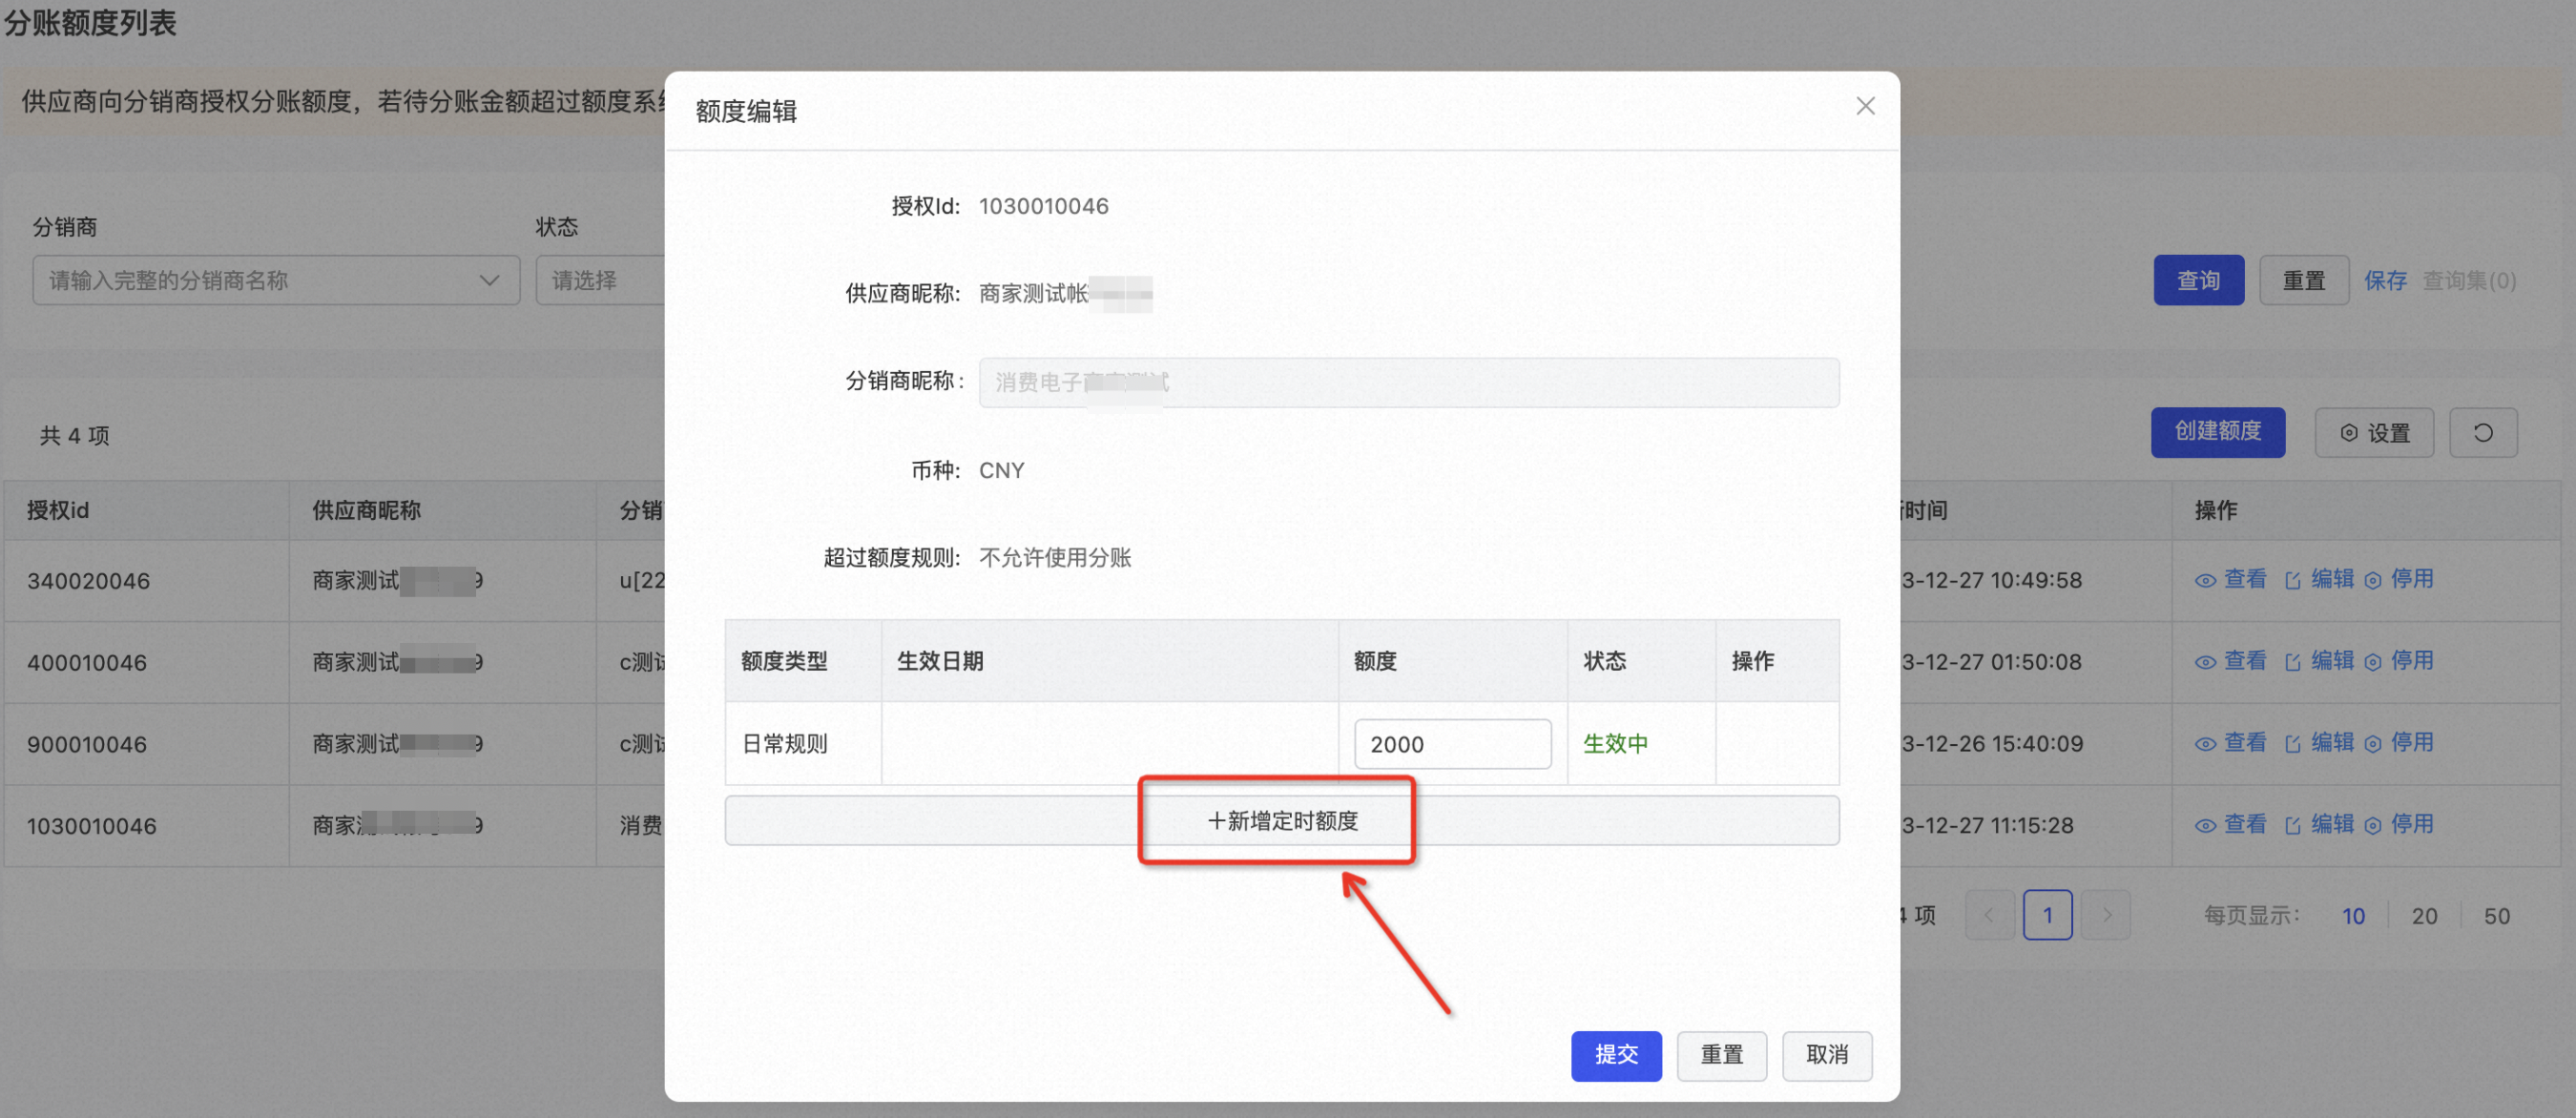
Task: Click the 不允许使用分账 rule text
Action: (1055, 558)
